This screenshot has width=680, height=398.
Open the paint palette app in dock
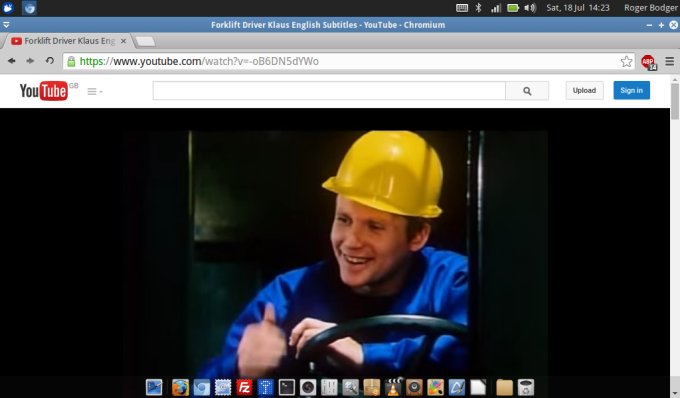435,387
